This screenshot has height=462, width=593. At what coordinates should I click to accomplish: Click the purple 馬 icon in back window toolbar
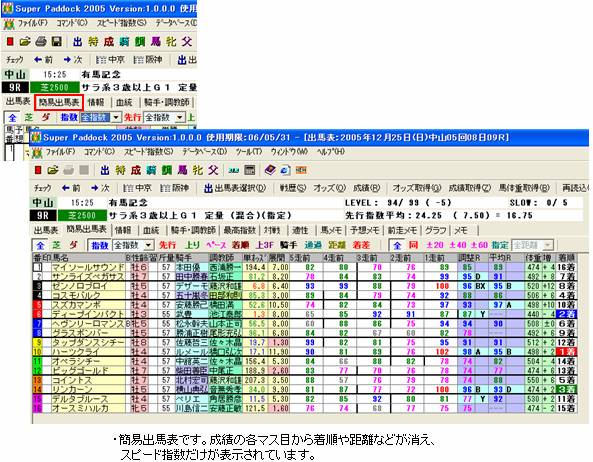click(x=155, y=42)
